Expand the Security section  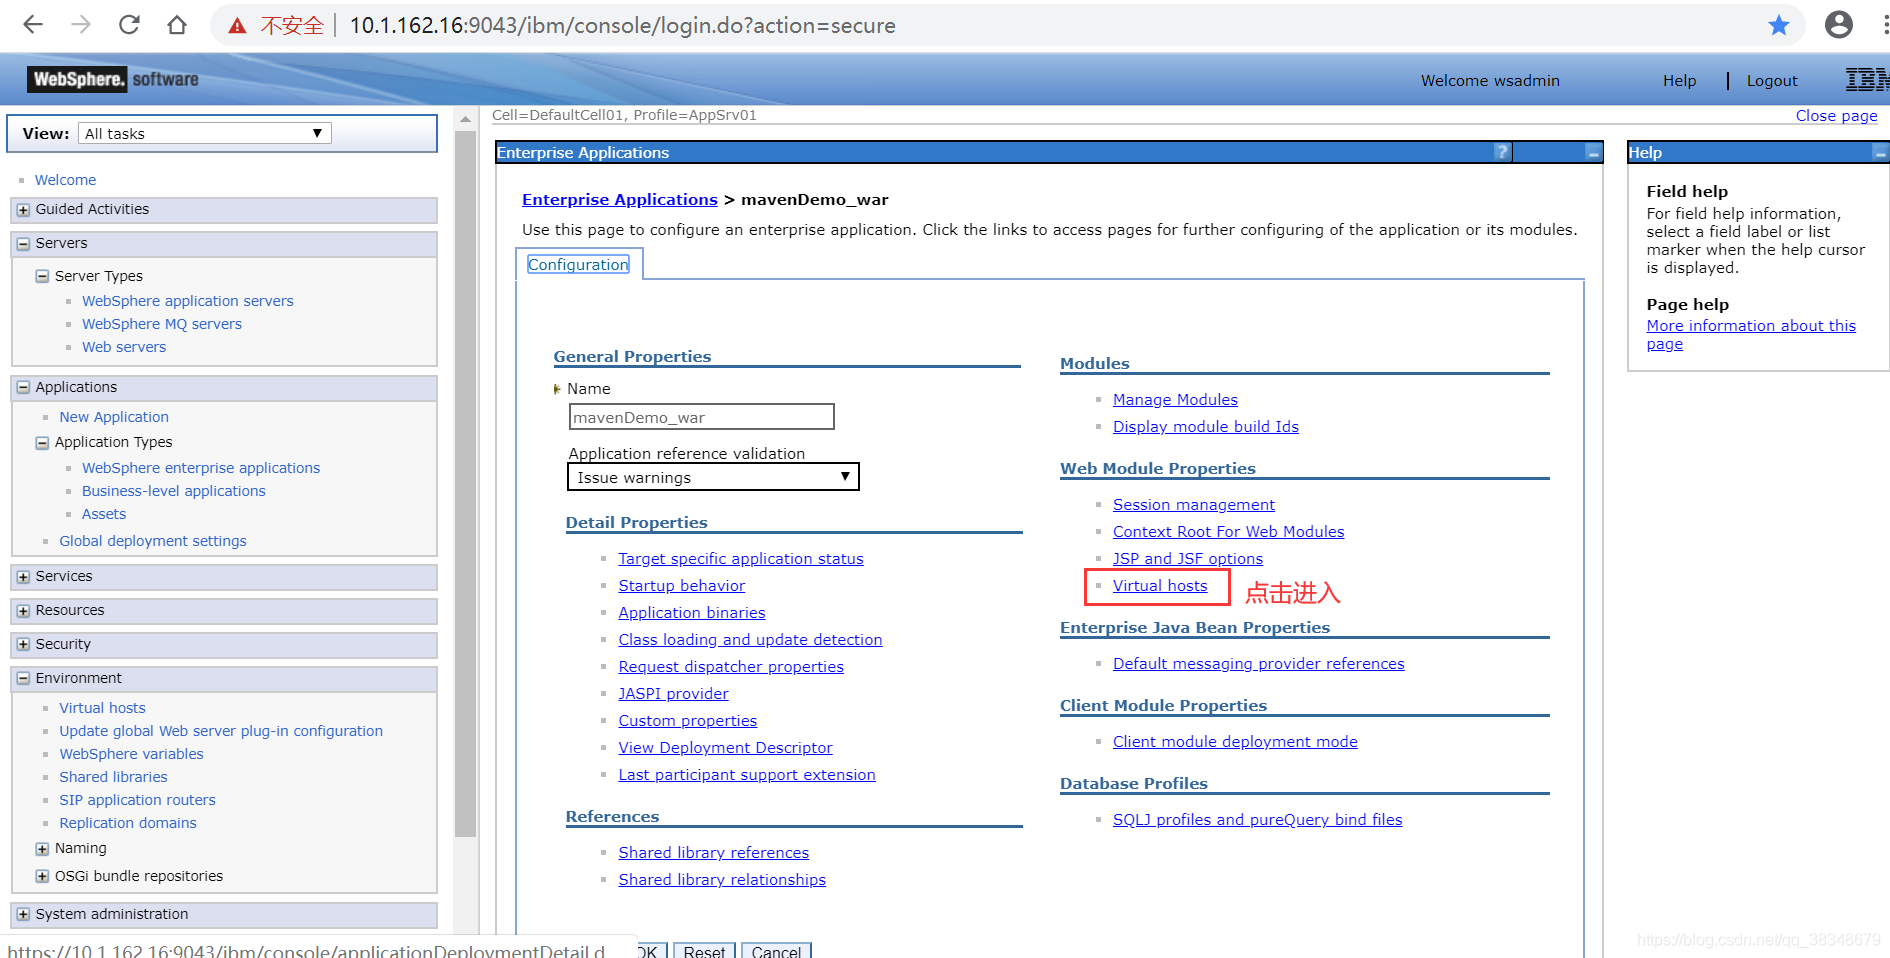coord(23,645)
